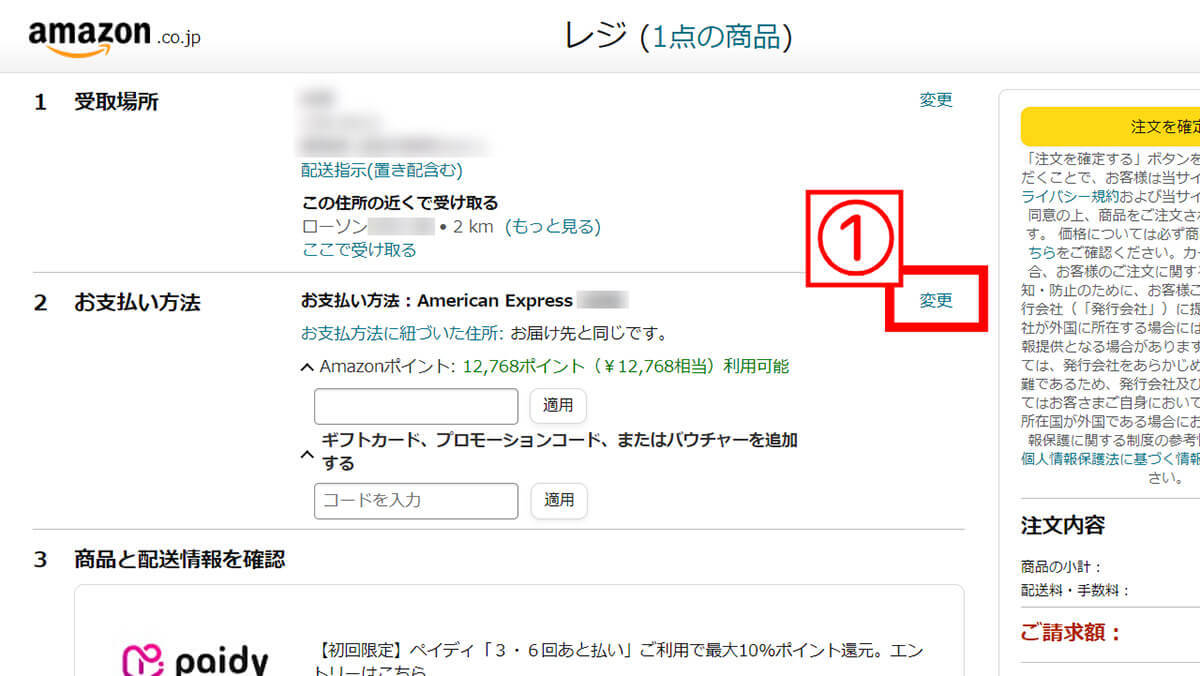Open 配送指示(置き配含む) link
The width and height of the screenshot is (1200, 676).
coord(382,170)
